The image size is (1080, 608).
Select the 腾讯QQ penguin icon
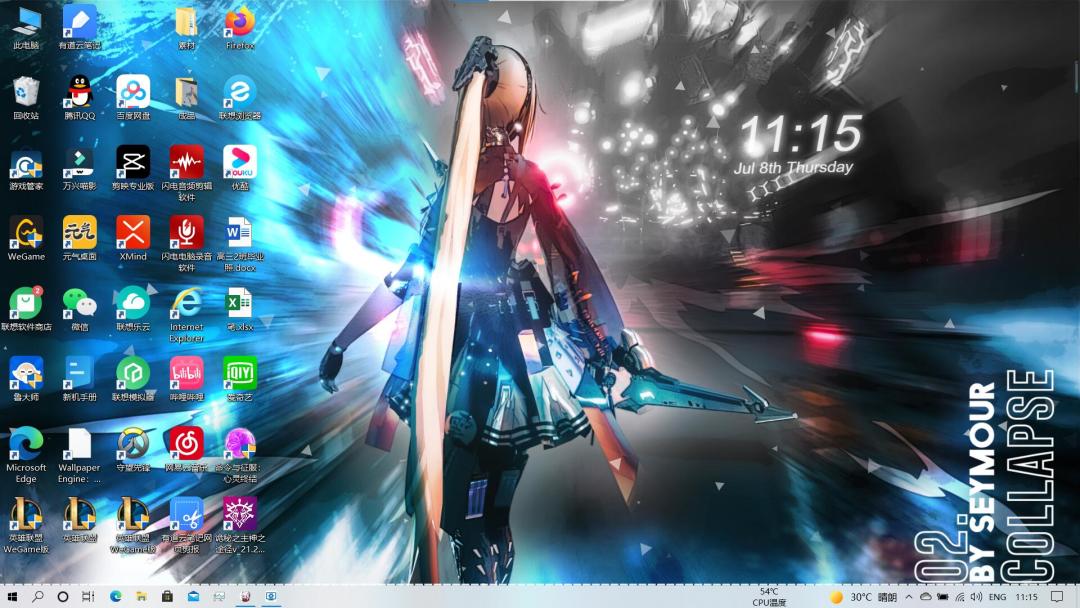tap(79, 96)
